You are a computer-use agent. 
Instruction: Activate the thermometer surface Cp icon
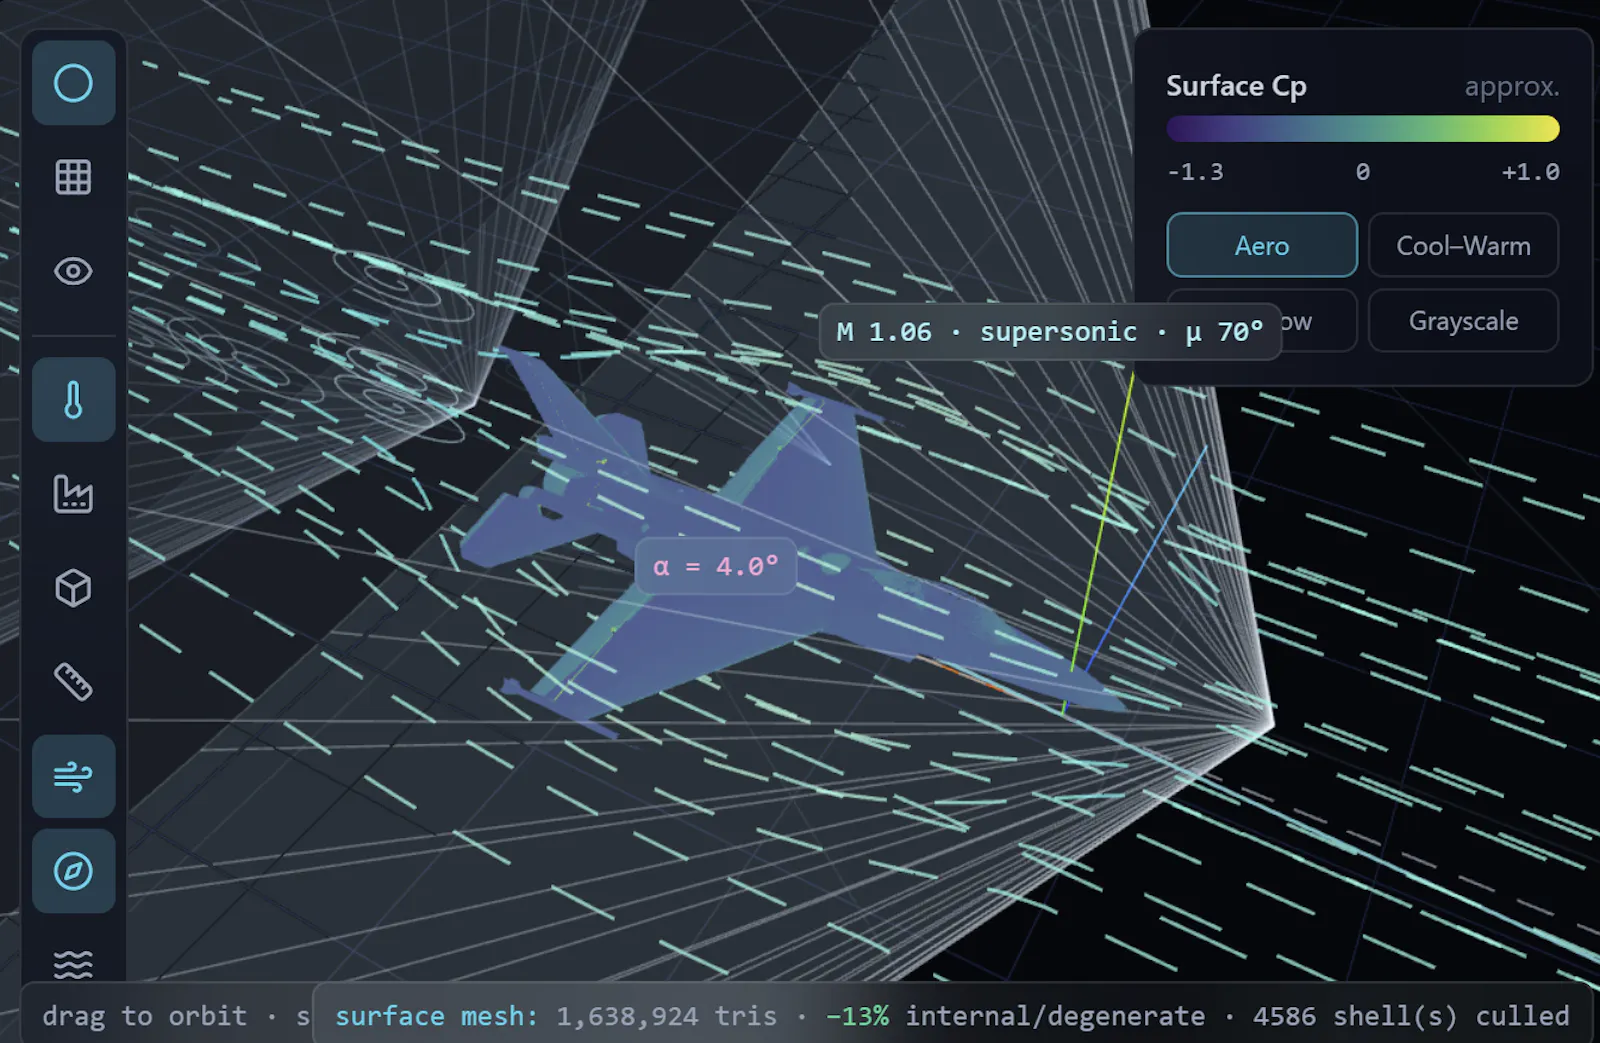(x=73, y=400)
